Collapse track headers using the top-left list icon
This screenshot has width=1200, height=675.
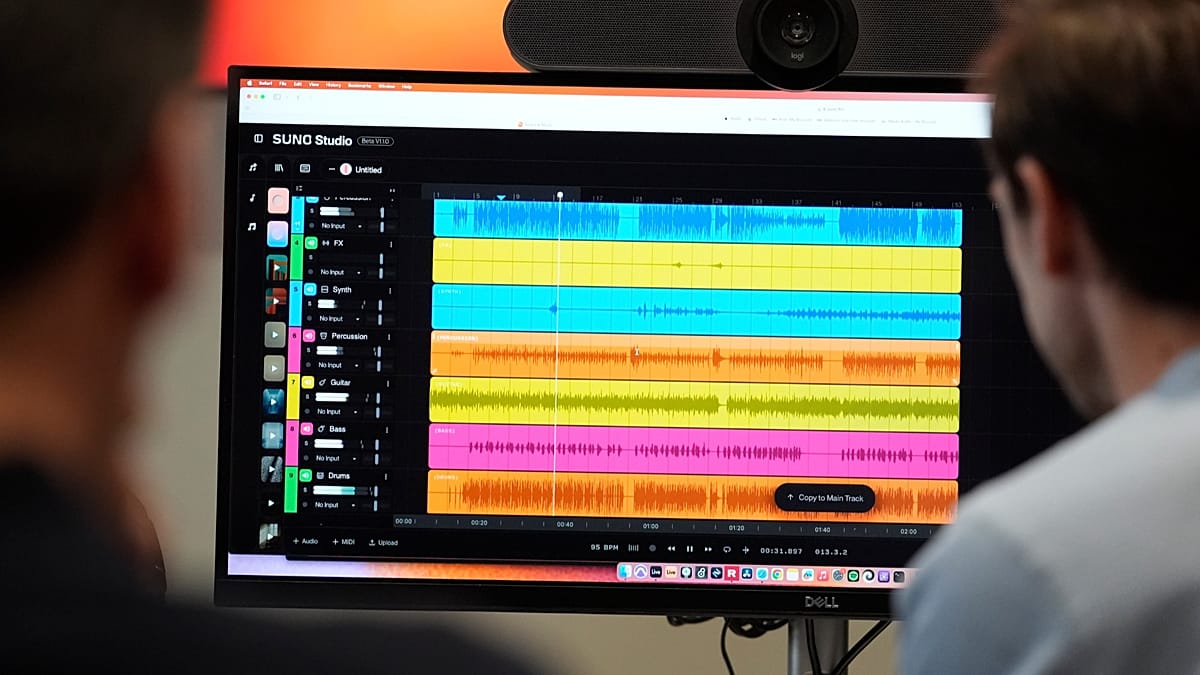(x=299, y=188)
